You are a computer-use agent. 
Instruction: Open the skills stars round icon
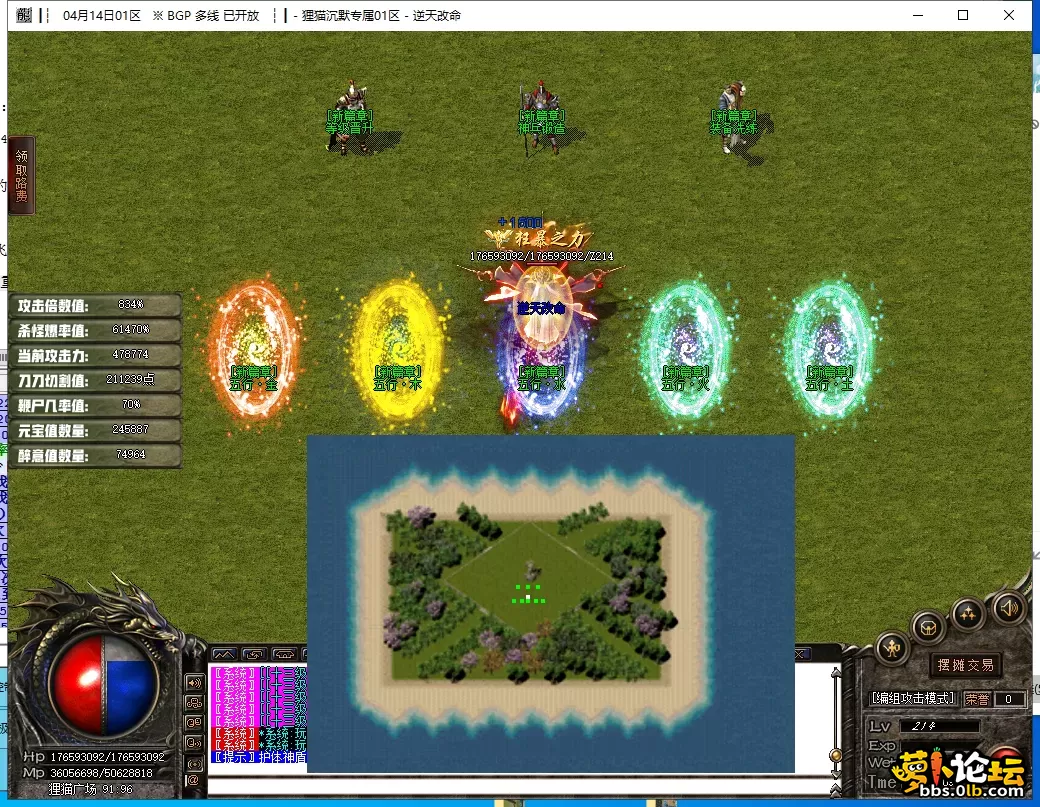968,613
